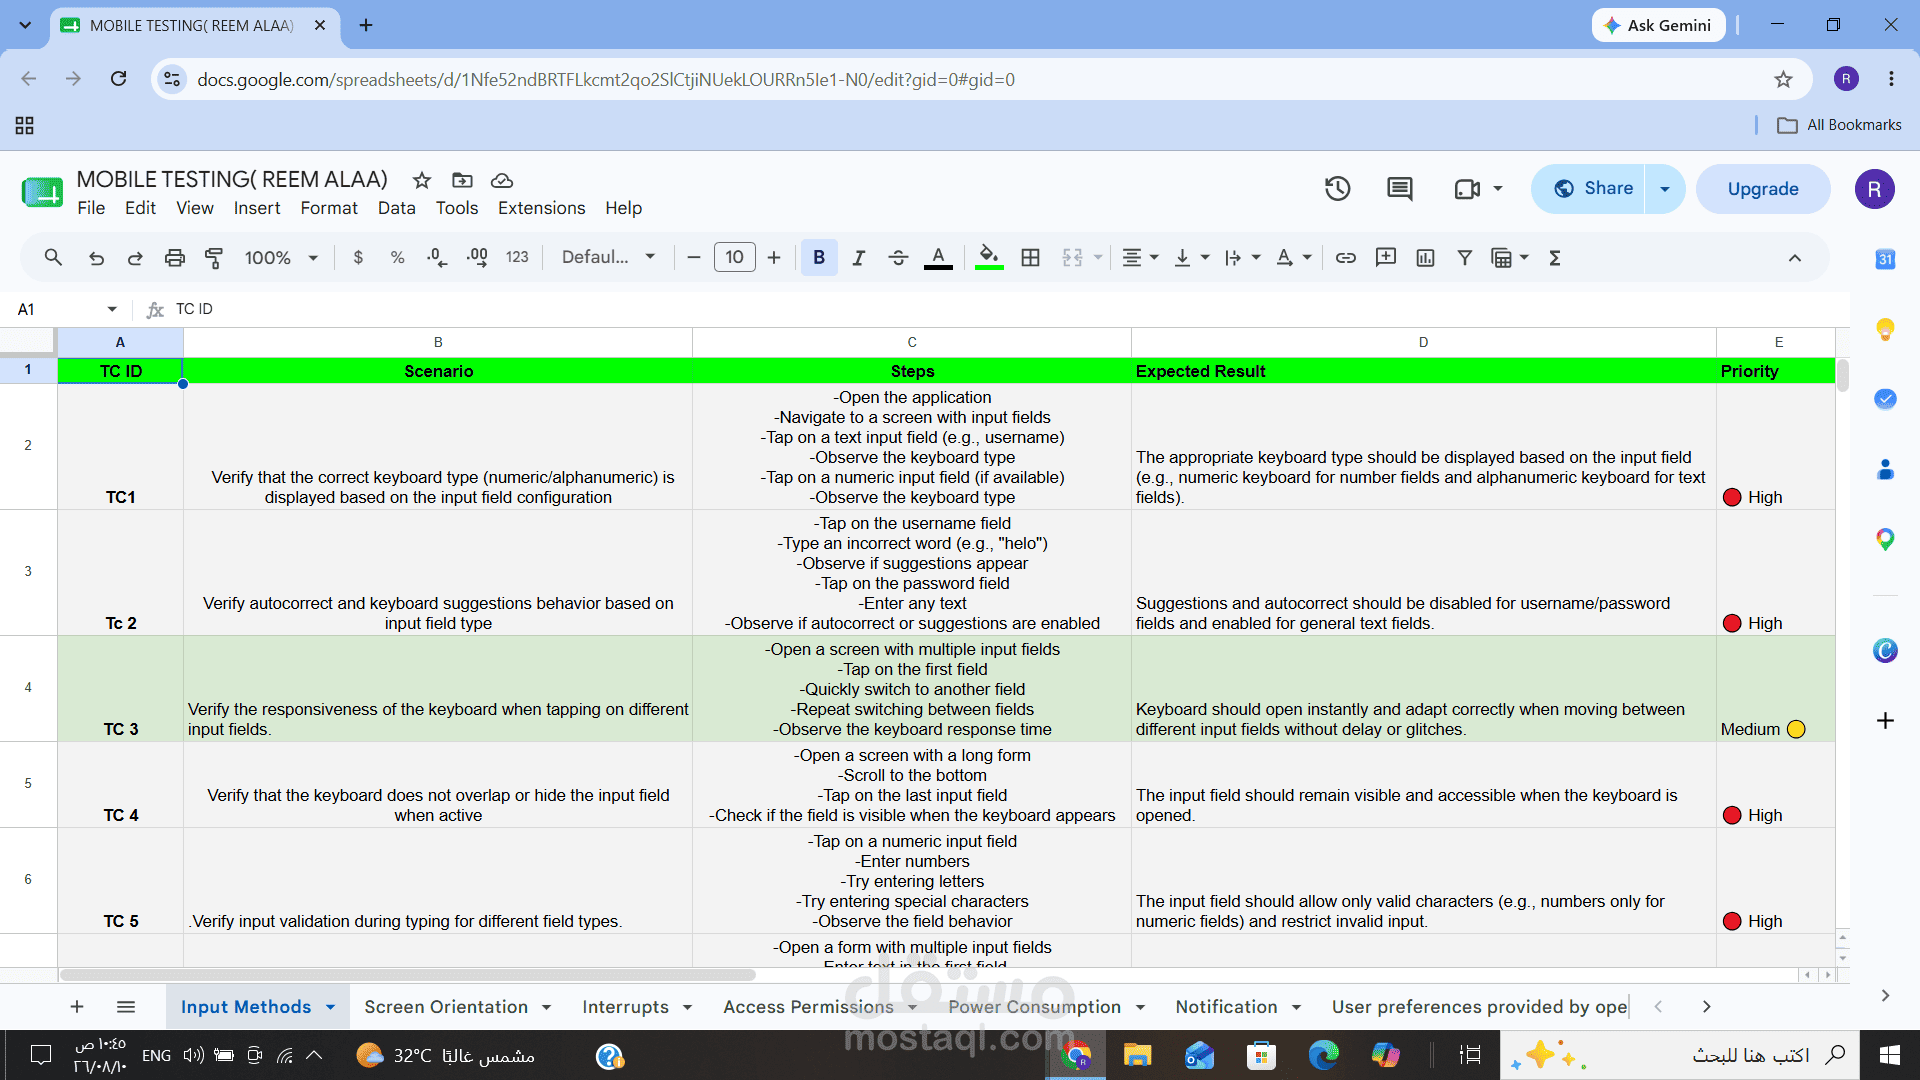The image size is (1920, 1080).
Task: Toggle strikethrough formatting
Action: pyautogui.click(x=898, y=258)
